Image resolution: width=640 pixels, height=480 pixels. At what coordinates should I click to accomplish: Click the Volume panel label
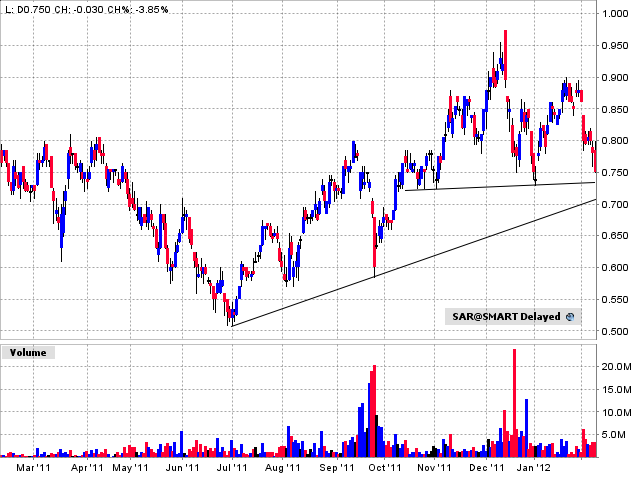28,353
